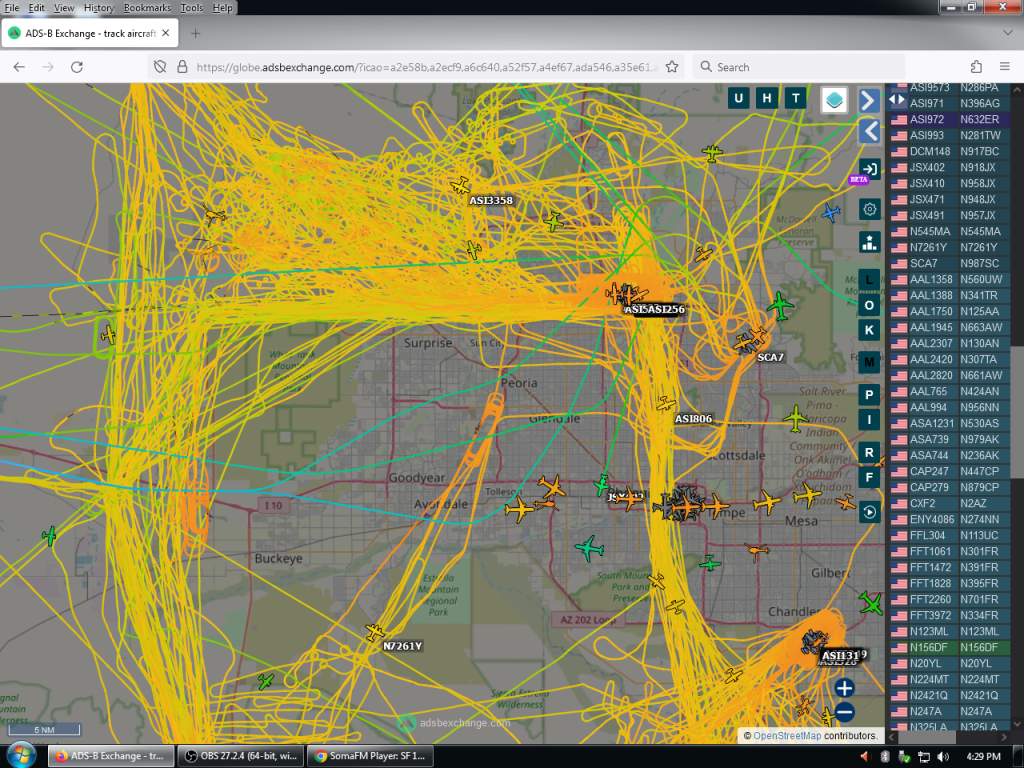Open the map layers selector icon
This screenshot has width=1024, height=768.
point(834,100)
